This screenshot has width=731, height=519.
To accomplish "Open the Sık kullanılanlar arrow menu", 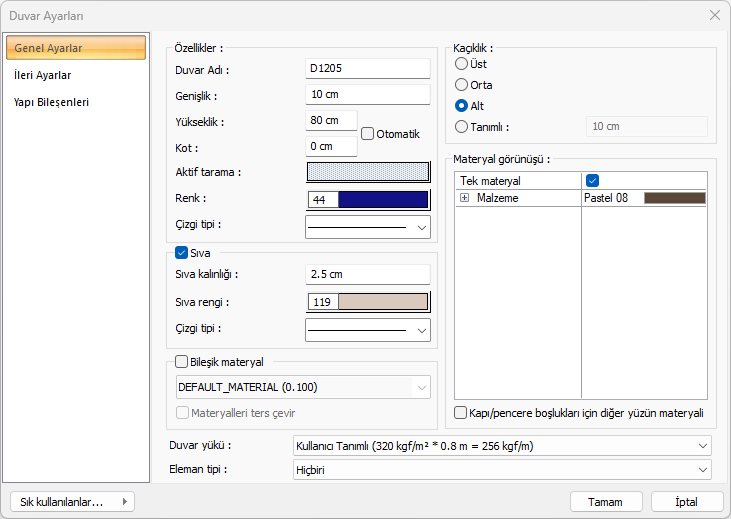I will [x=124, y=501].
